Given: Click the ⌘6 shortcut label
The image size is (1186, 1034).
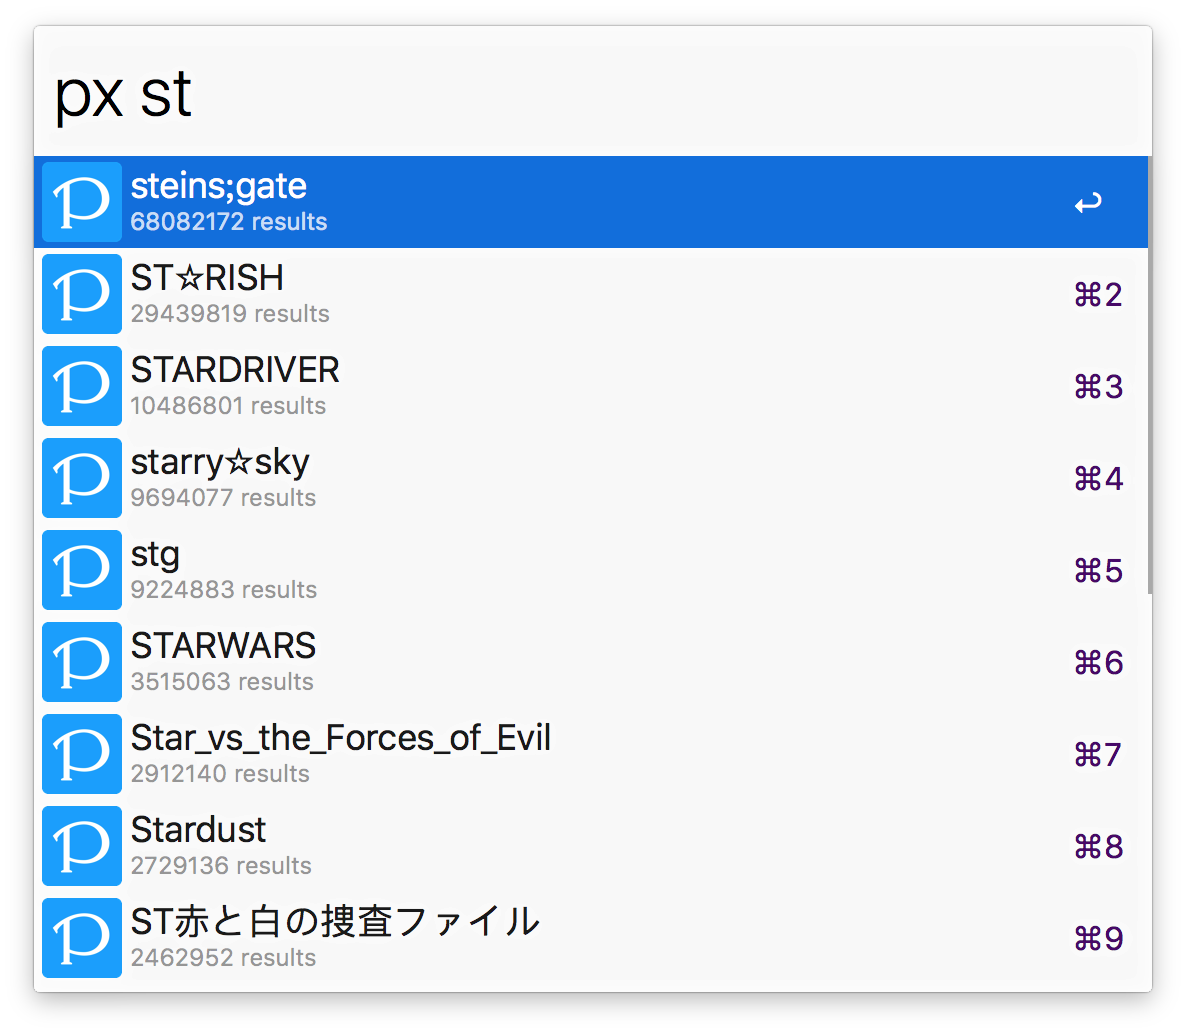Looking at the screenshot, I should [x=1098, y=663].
